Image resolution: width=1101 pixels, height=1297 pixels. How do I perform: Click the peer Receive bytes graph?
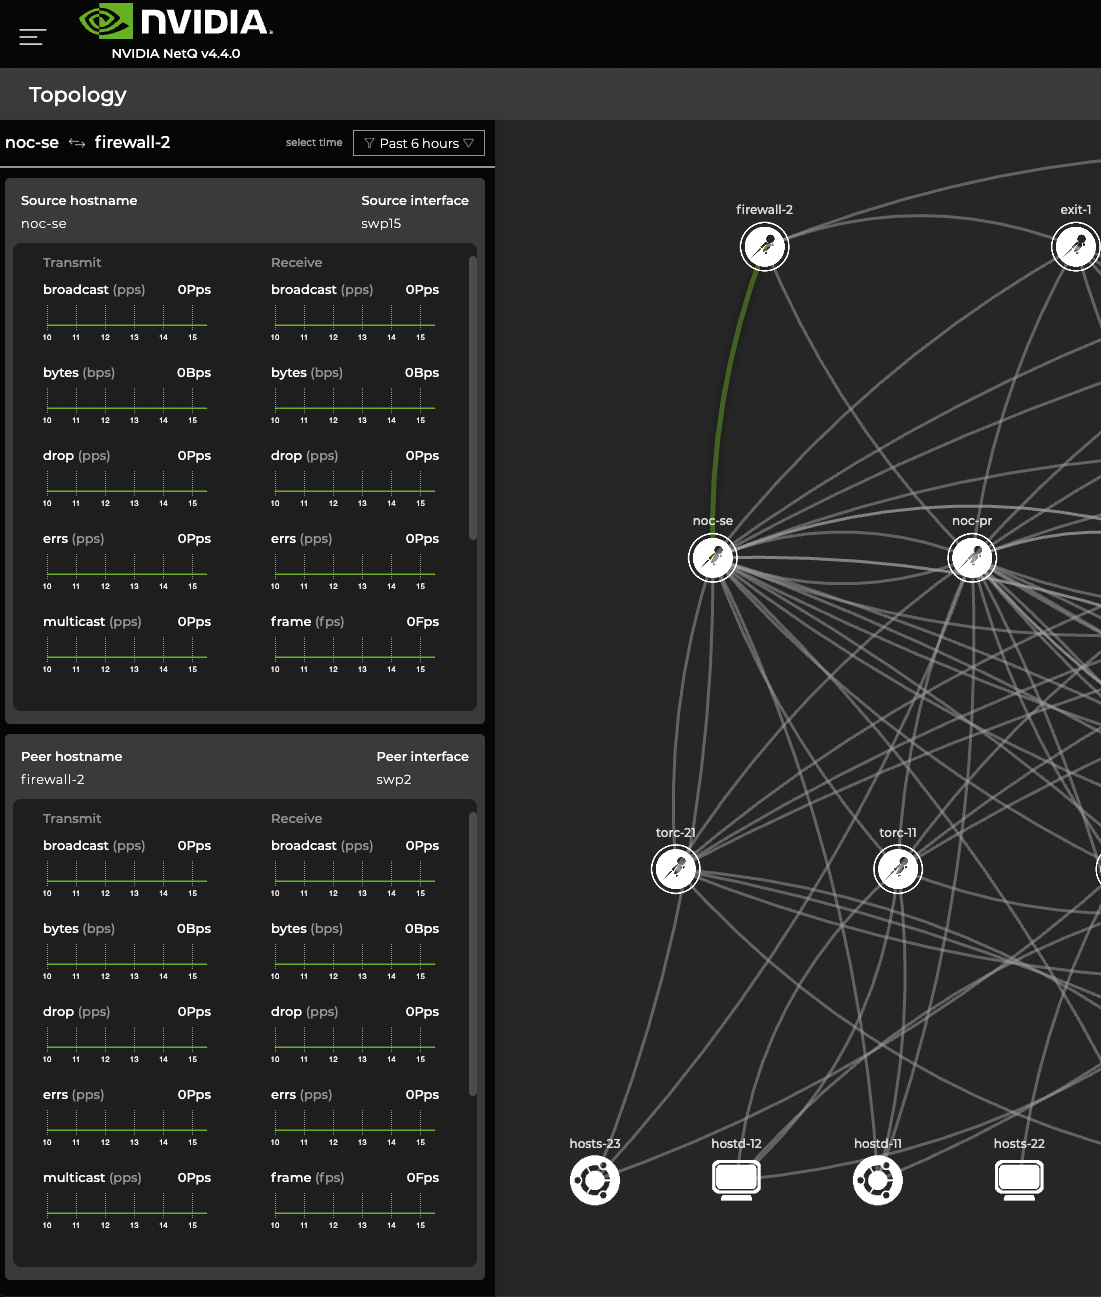coord(354,959)
